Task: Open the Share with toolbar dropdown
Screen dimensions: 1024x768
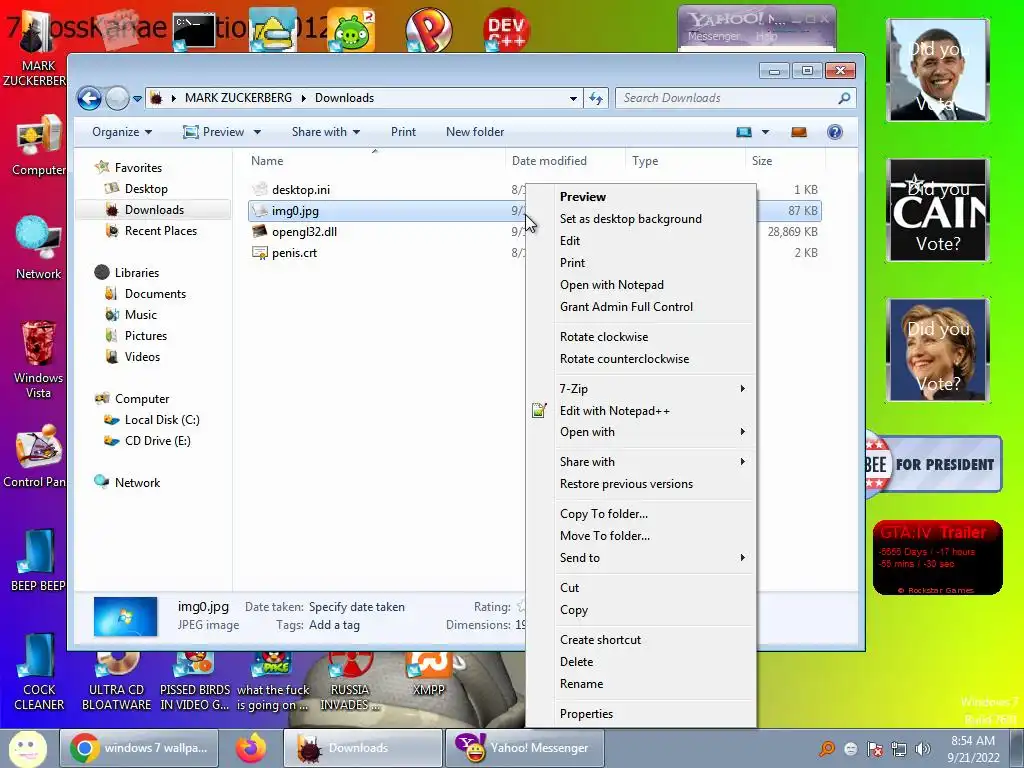Action: click(x=326, y=132)
